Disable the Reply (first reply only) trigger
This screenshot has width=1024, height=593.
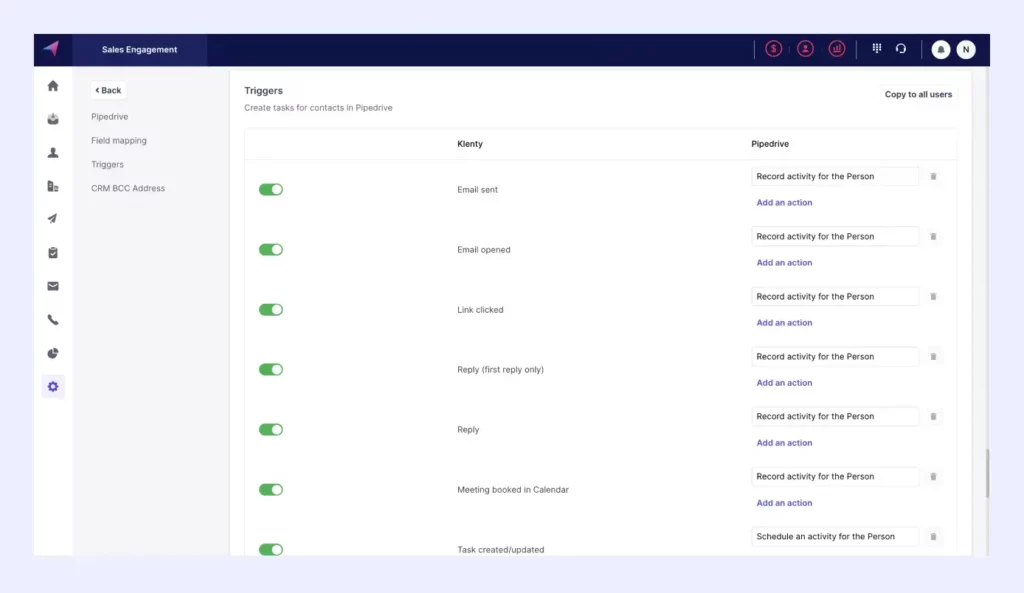point(270,370)
